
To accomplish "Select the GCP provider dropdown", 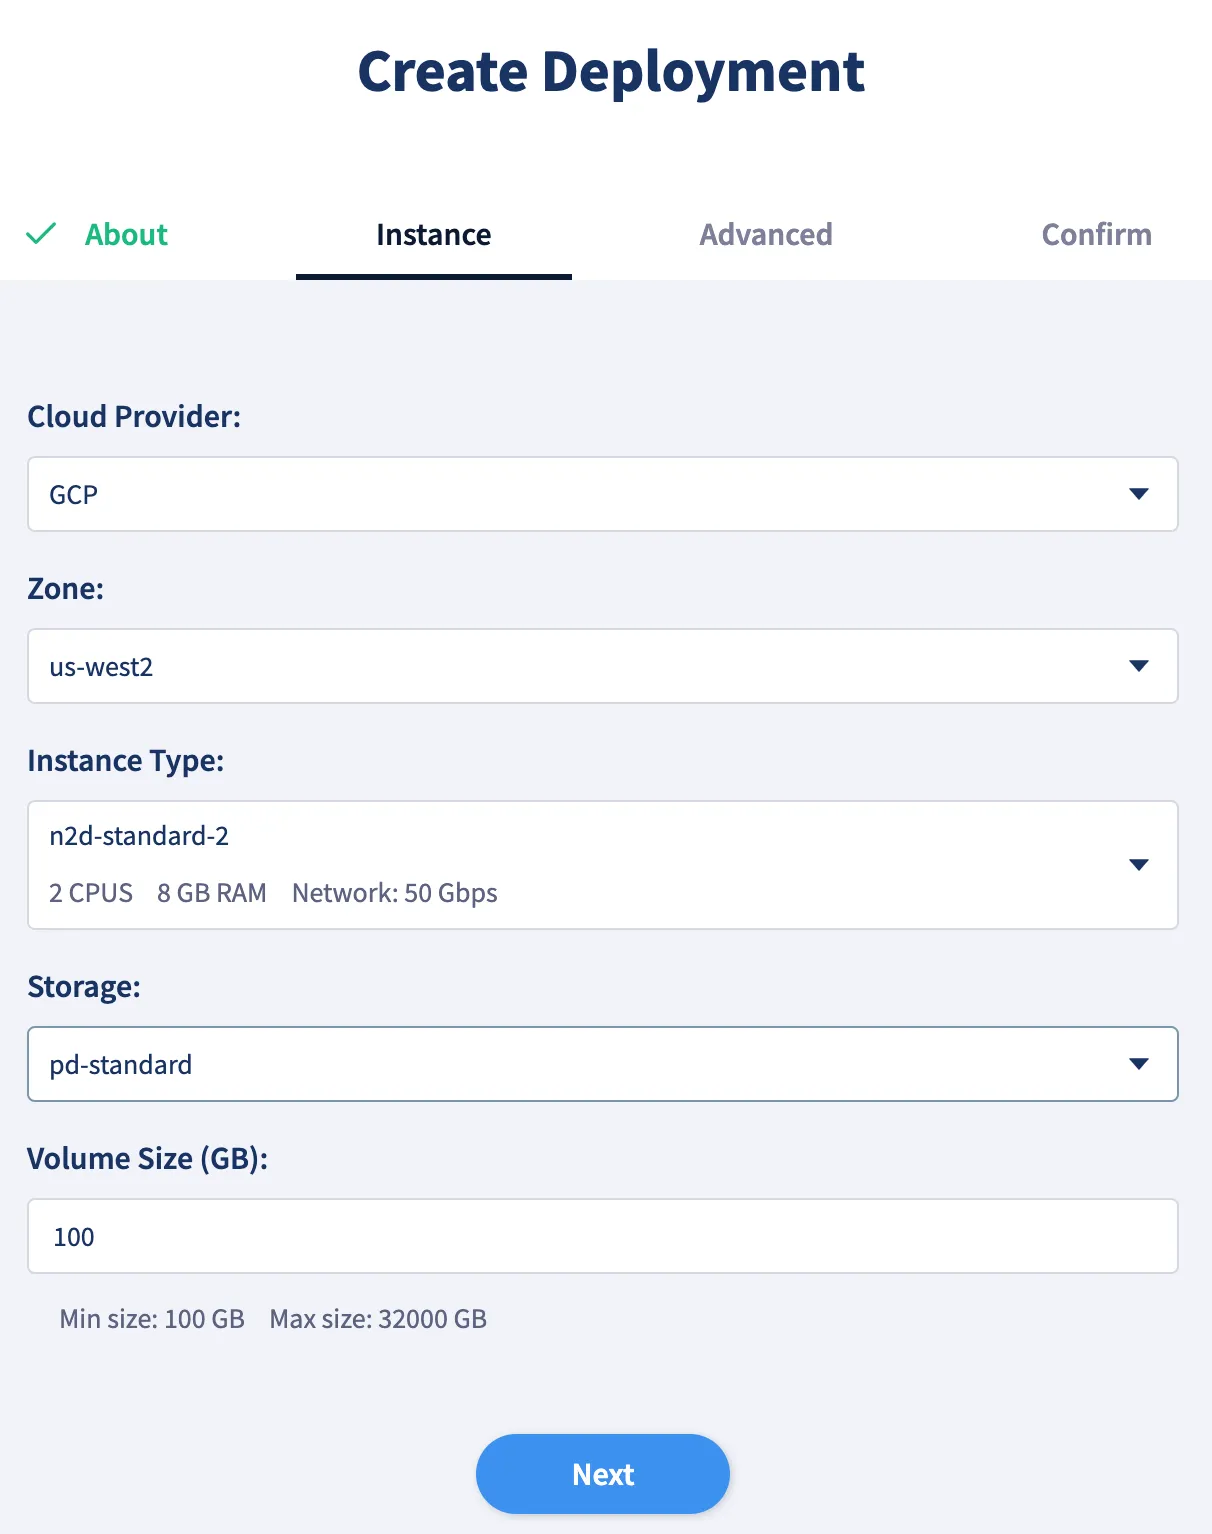I will click(x=603, y=494).
